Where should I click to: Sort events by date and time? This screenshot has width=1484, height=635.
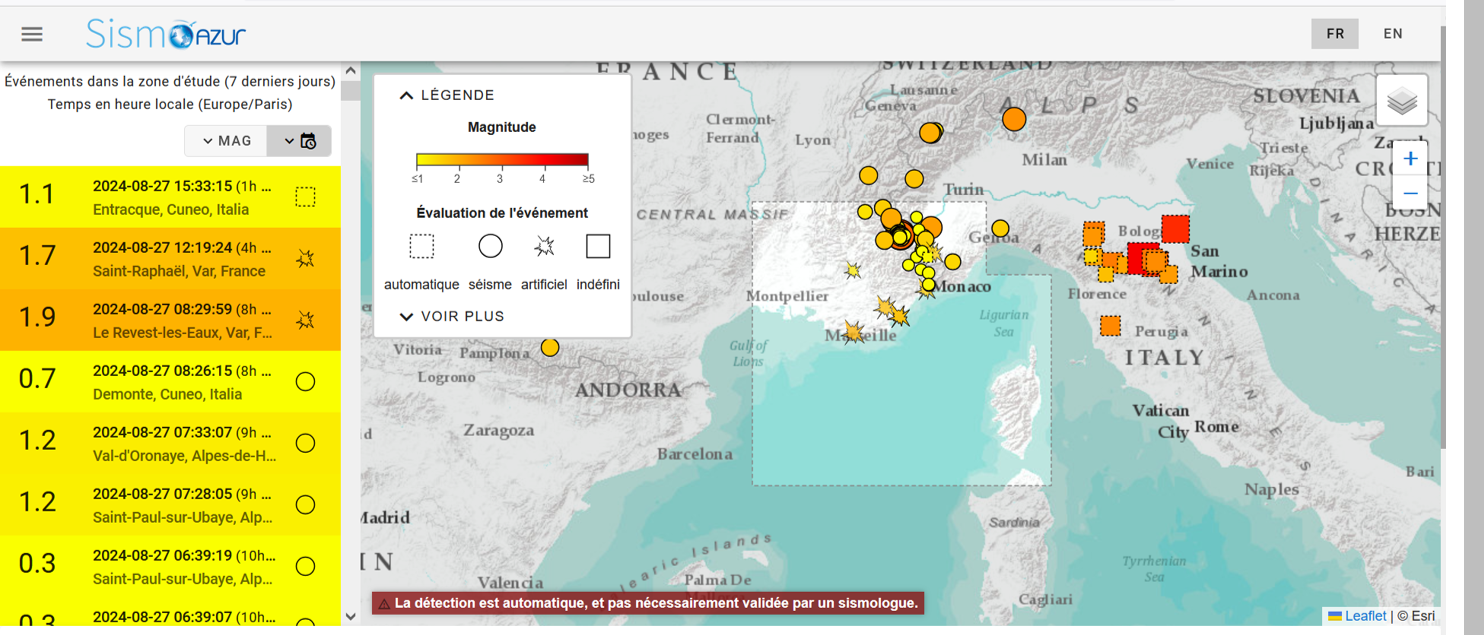(299, 141)
